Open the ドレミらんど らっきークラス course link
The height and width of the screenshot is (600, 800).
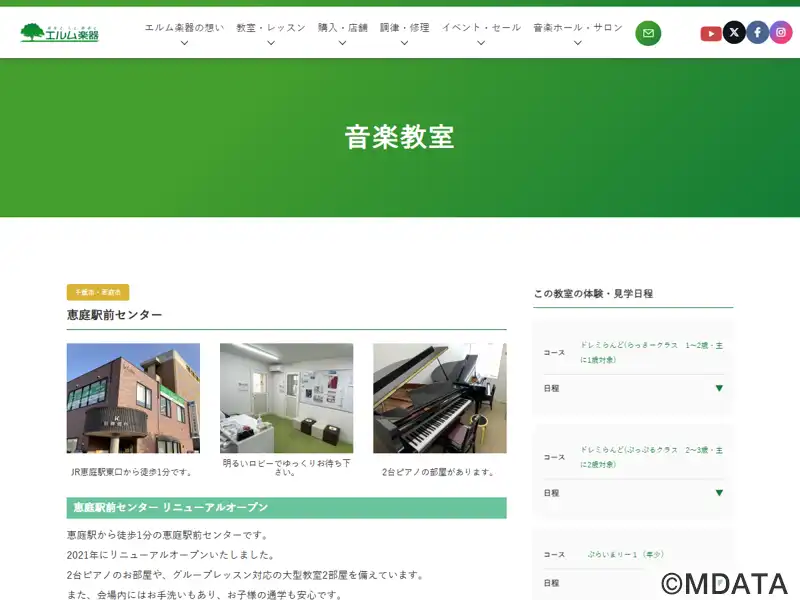coord(651,353)
